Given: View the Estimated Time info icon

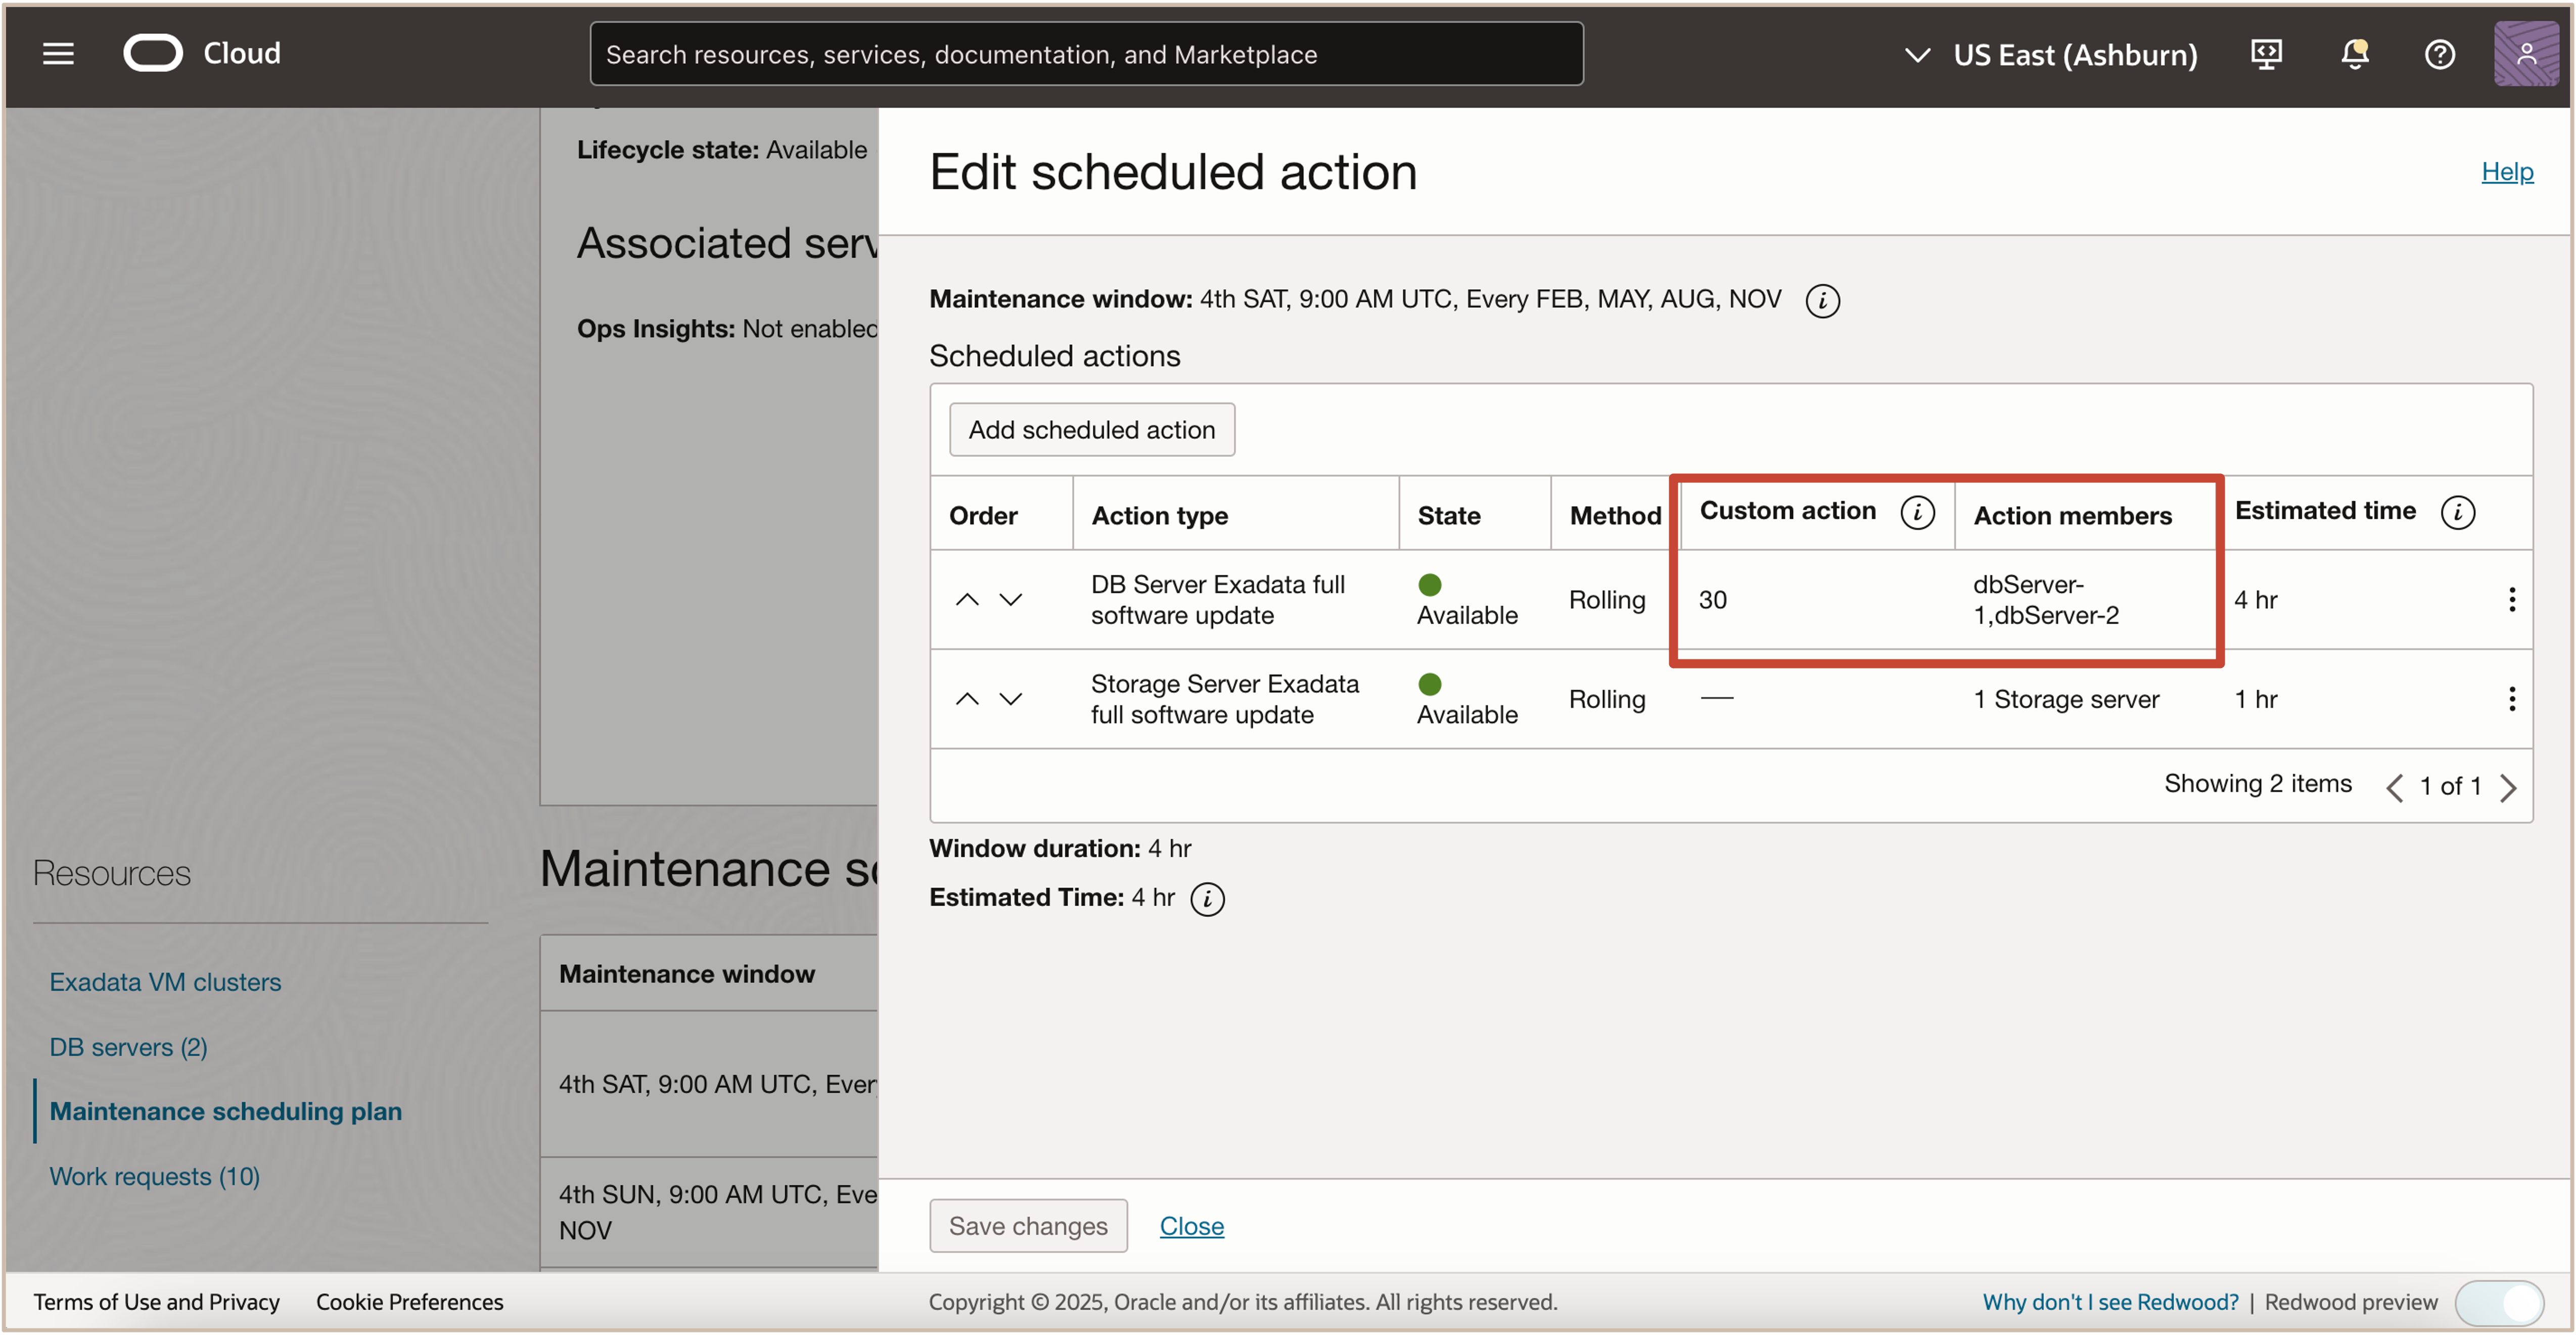Looking at the screenshot, I should [1207, 898].
